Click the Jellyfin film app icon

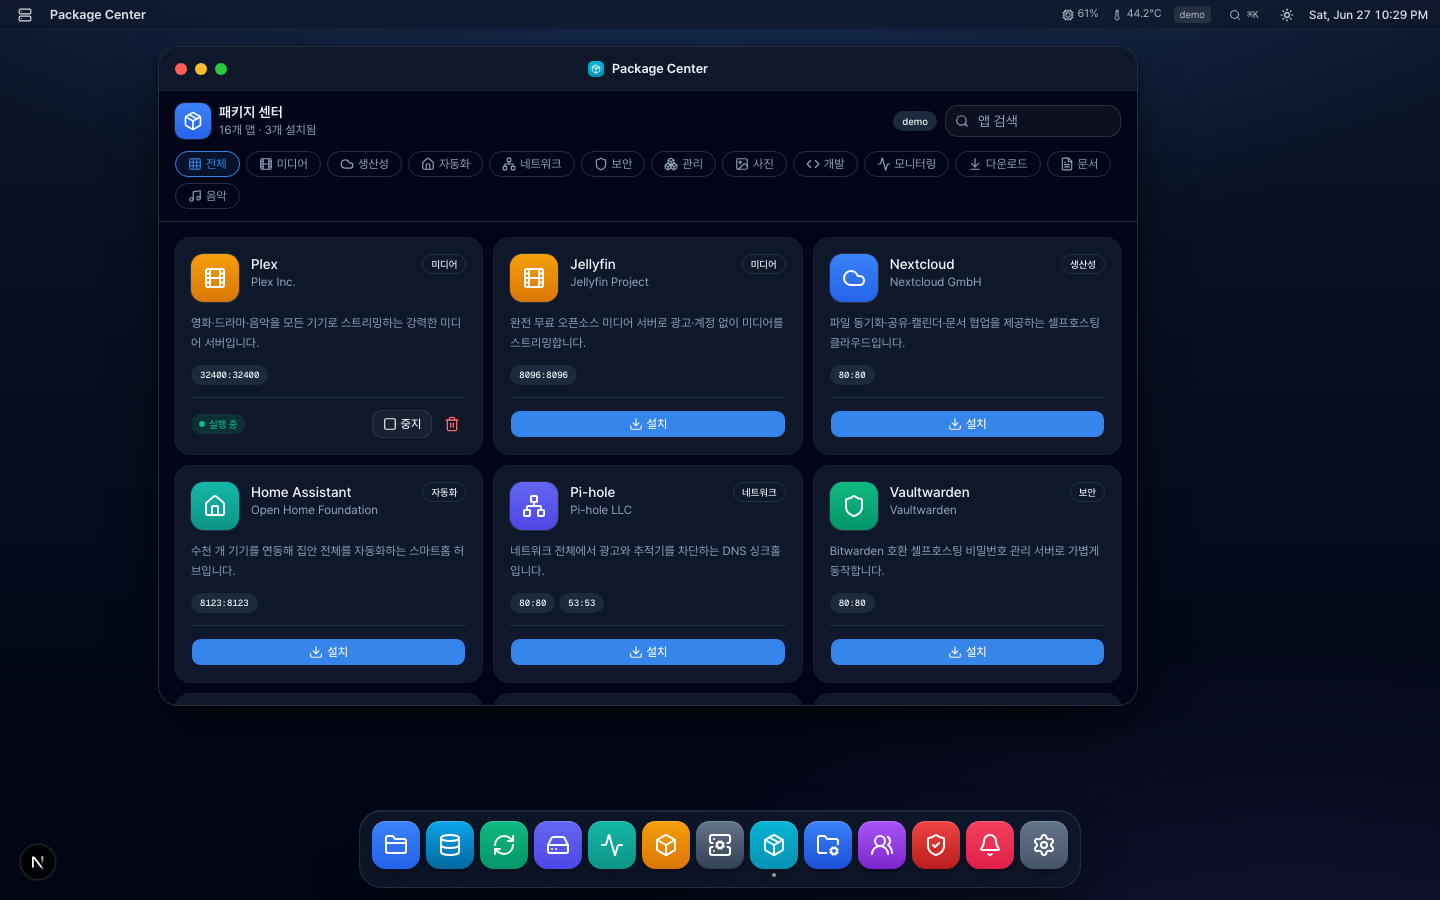pos(534,278)
